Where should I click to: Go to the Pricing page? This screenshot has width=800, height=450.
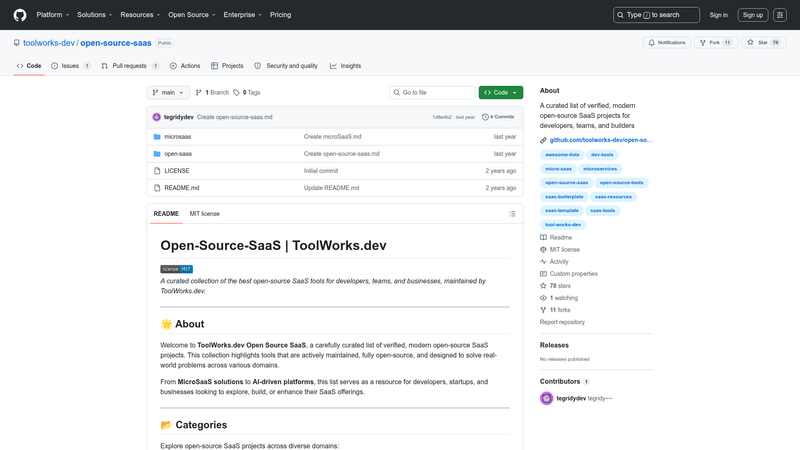[x=280, y=15]
